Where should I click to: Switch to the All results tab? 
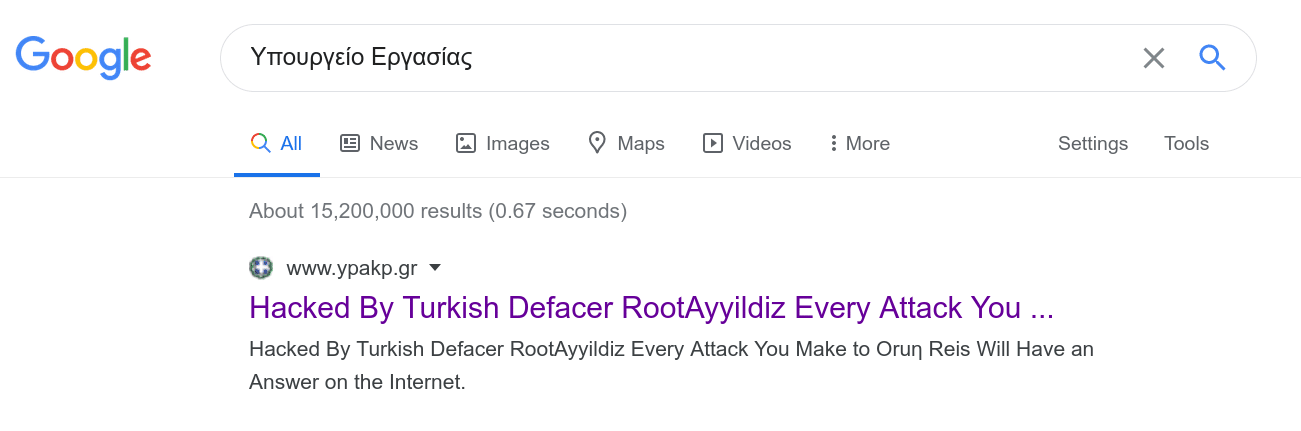[x=277, y=143]
